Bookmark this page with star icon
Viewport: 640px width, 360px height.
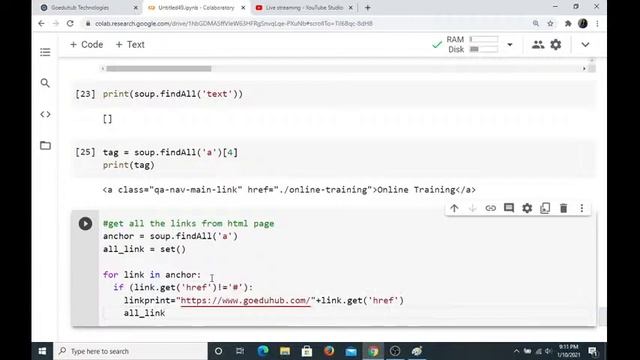(551, 24)
